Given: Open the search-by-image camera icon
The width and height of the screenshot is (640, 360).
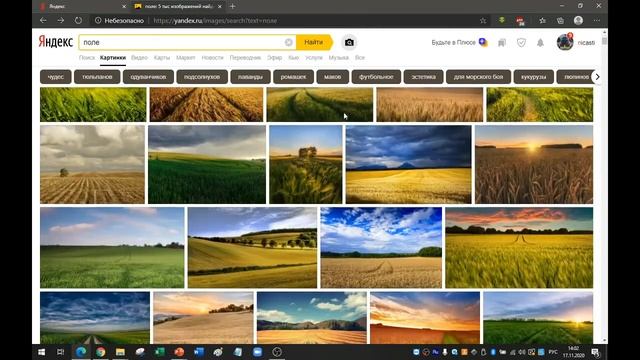Looking at the screenshot, I should (x=349, y=42).
